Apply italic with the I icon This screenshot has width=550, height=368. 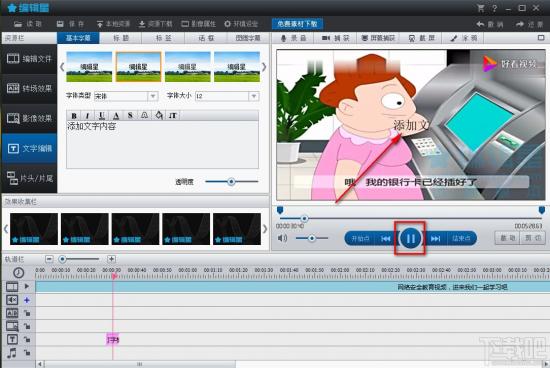pyautogui.click(x=87, y=115)
